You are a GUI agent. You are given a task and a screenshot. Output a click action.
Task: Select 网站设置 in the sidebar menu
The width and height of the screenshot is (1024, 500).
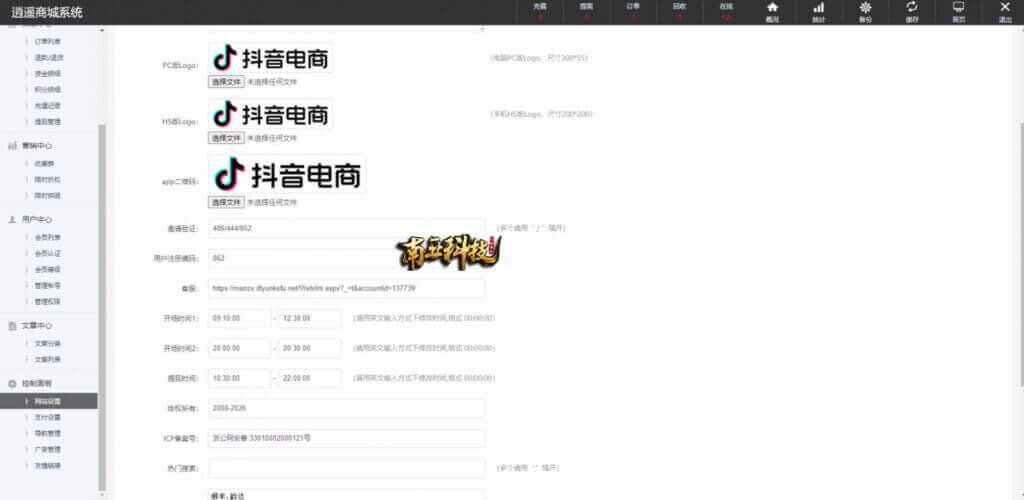pyautogui.click(x=48, y=401)
